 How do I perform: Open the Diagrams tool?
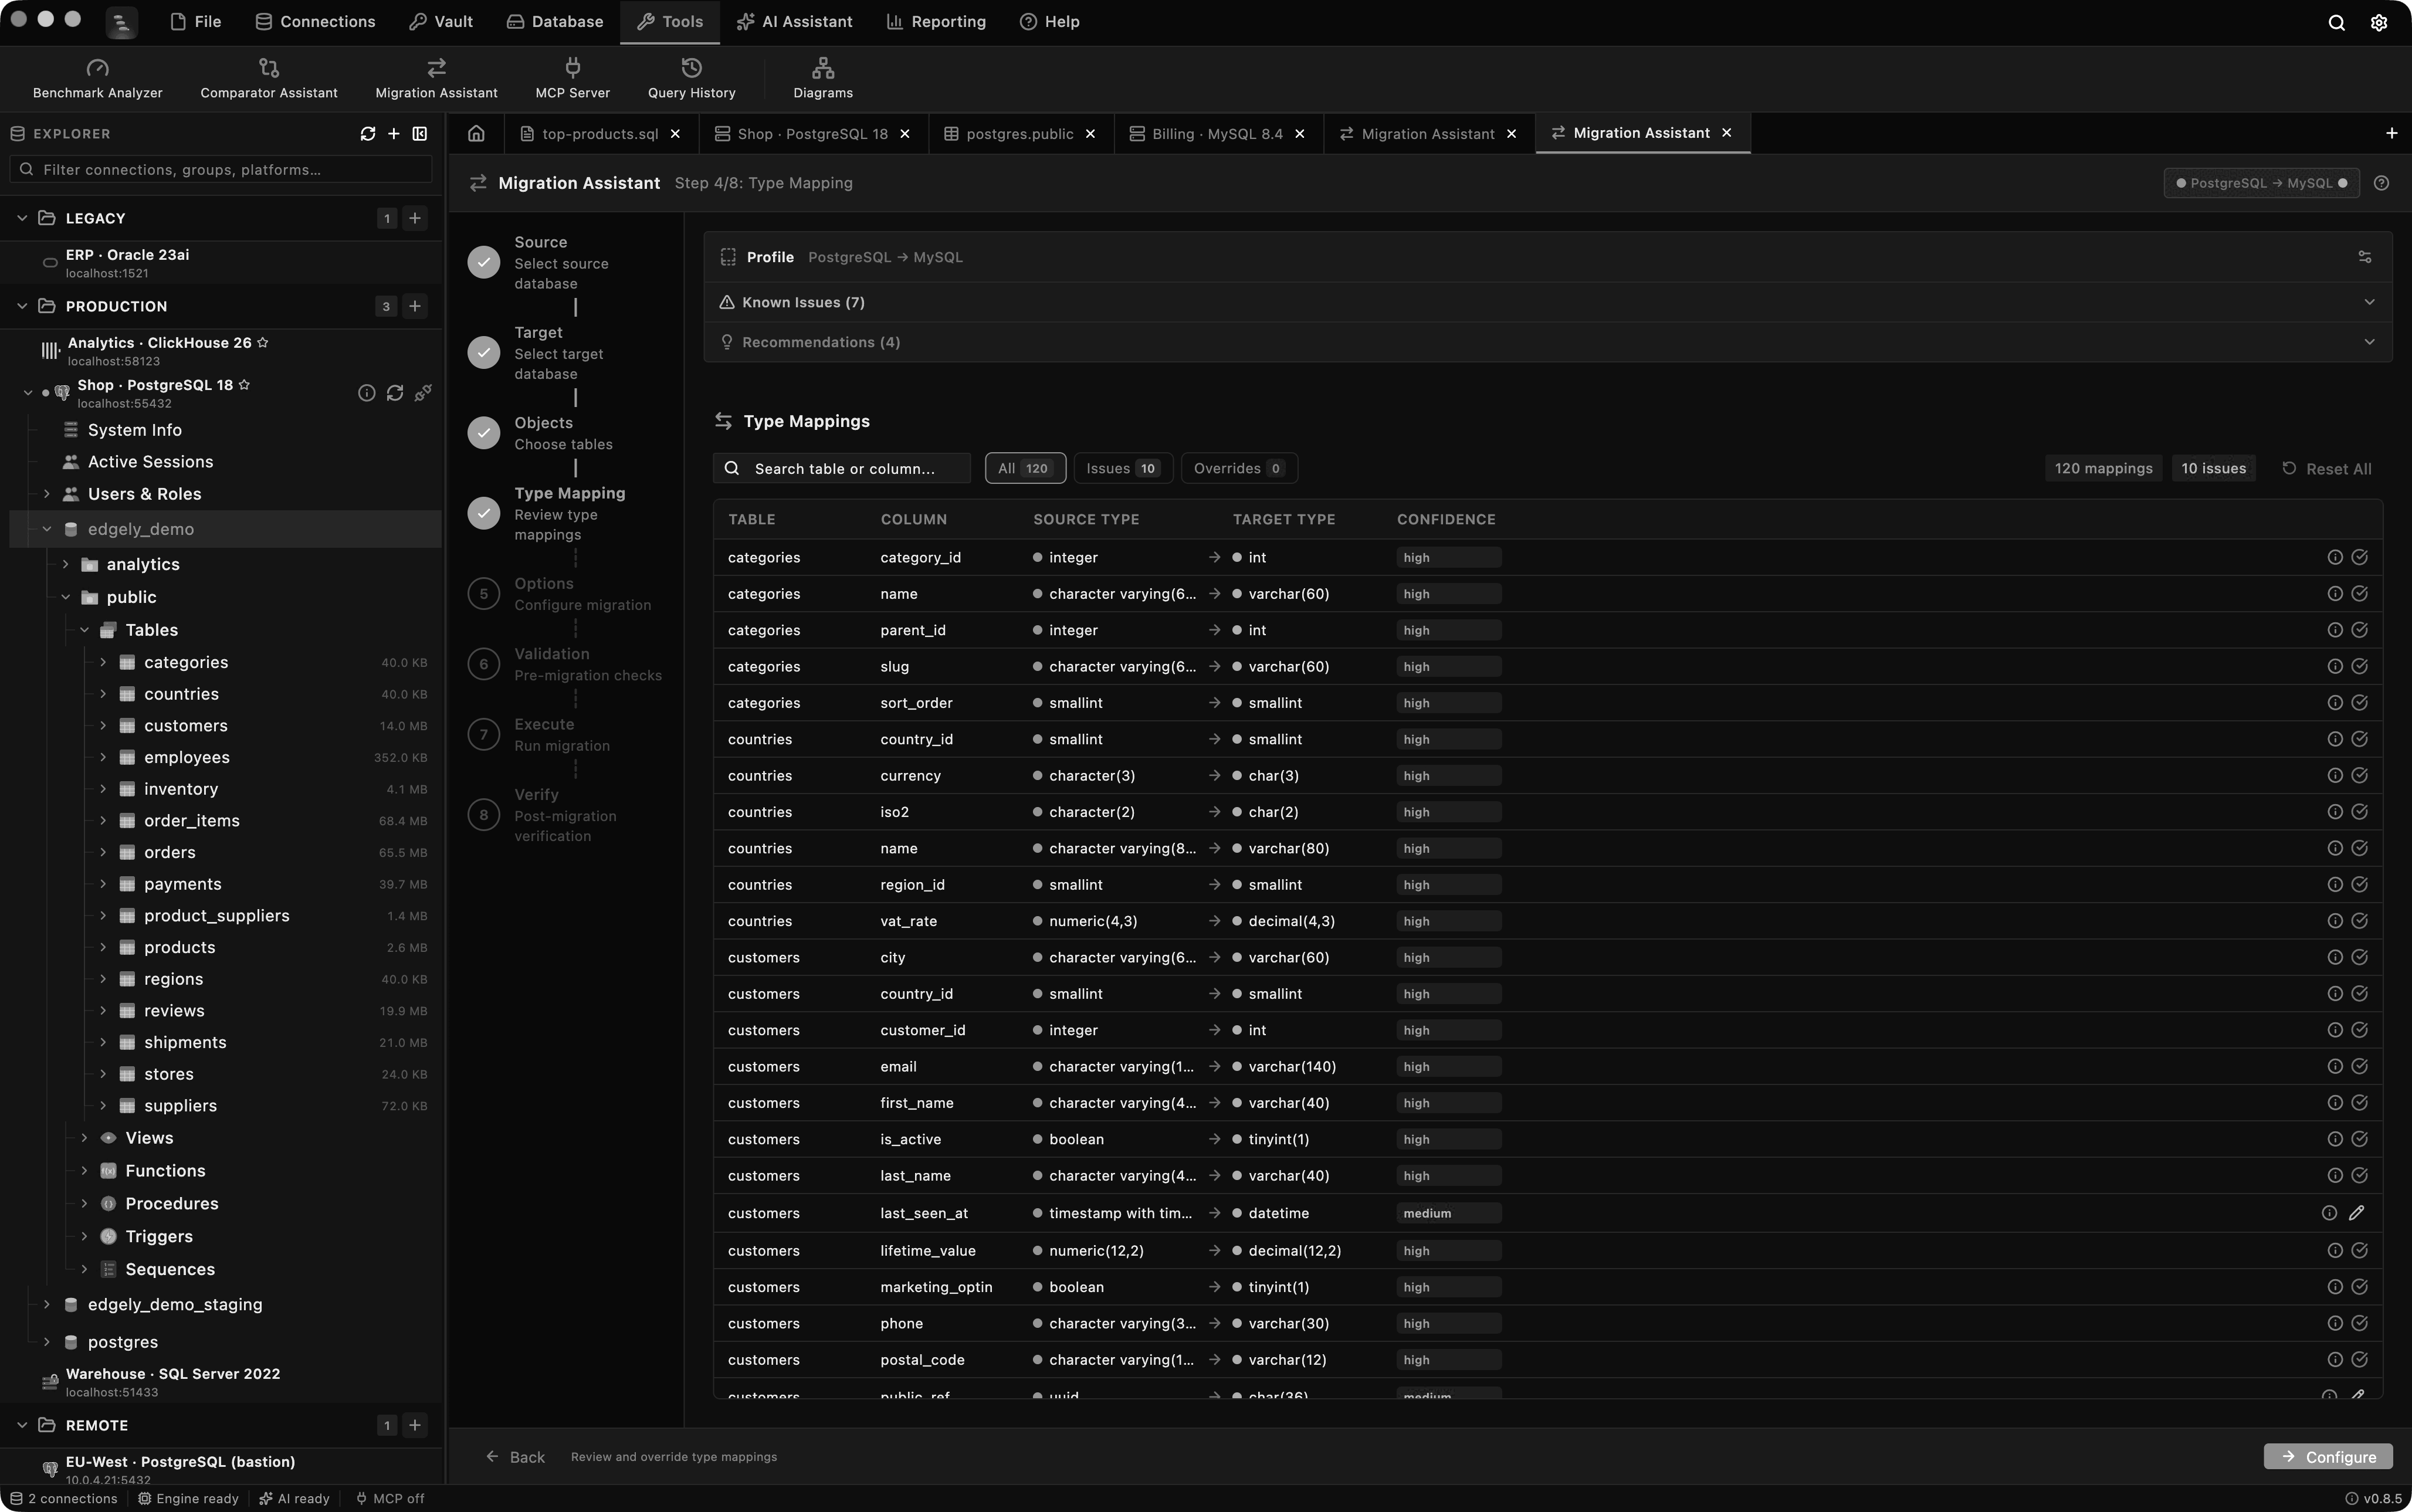pos(822,78)
